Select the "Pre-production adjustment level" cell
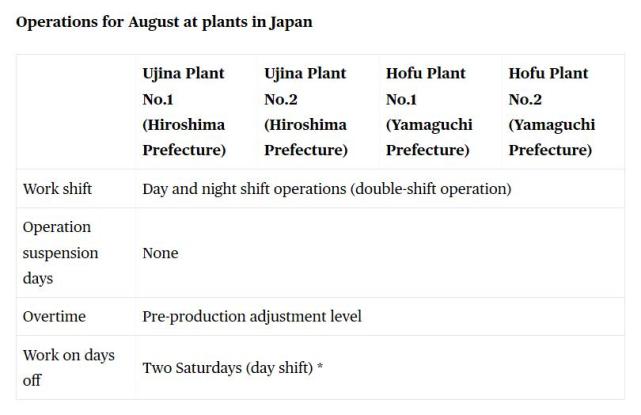Screen dimensions: 641x415 tap(252, 317)
